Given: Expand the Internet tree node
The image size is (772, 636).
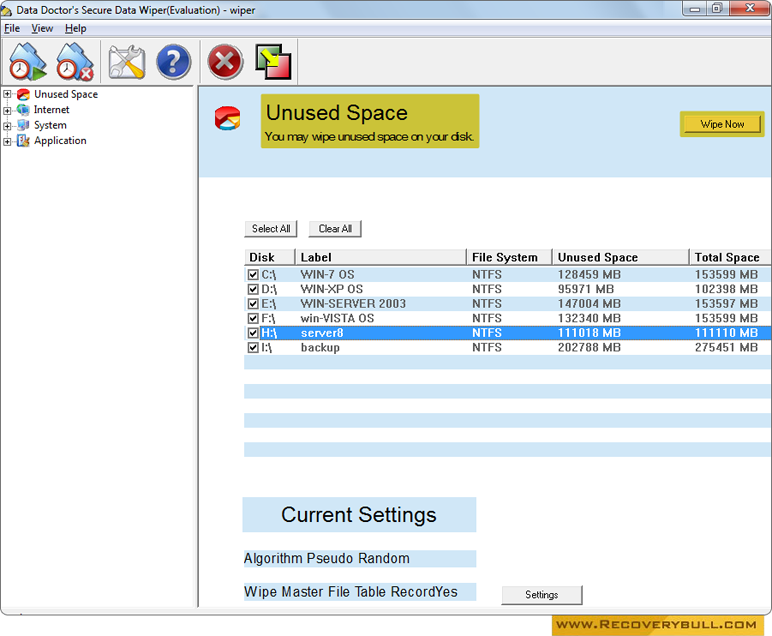Looking at the screenshot, I should [7, 110].
